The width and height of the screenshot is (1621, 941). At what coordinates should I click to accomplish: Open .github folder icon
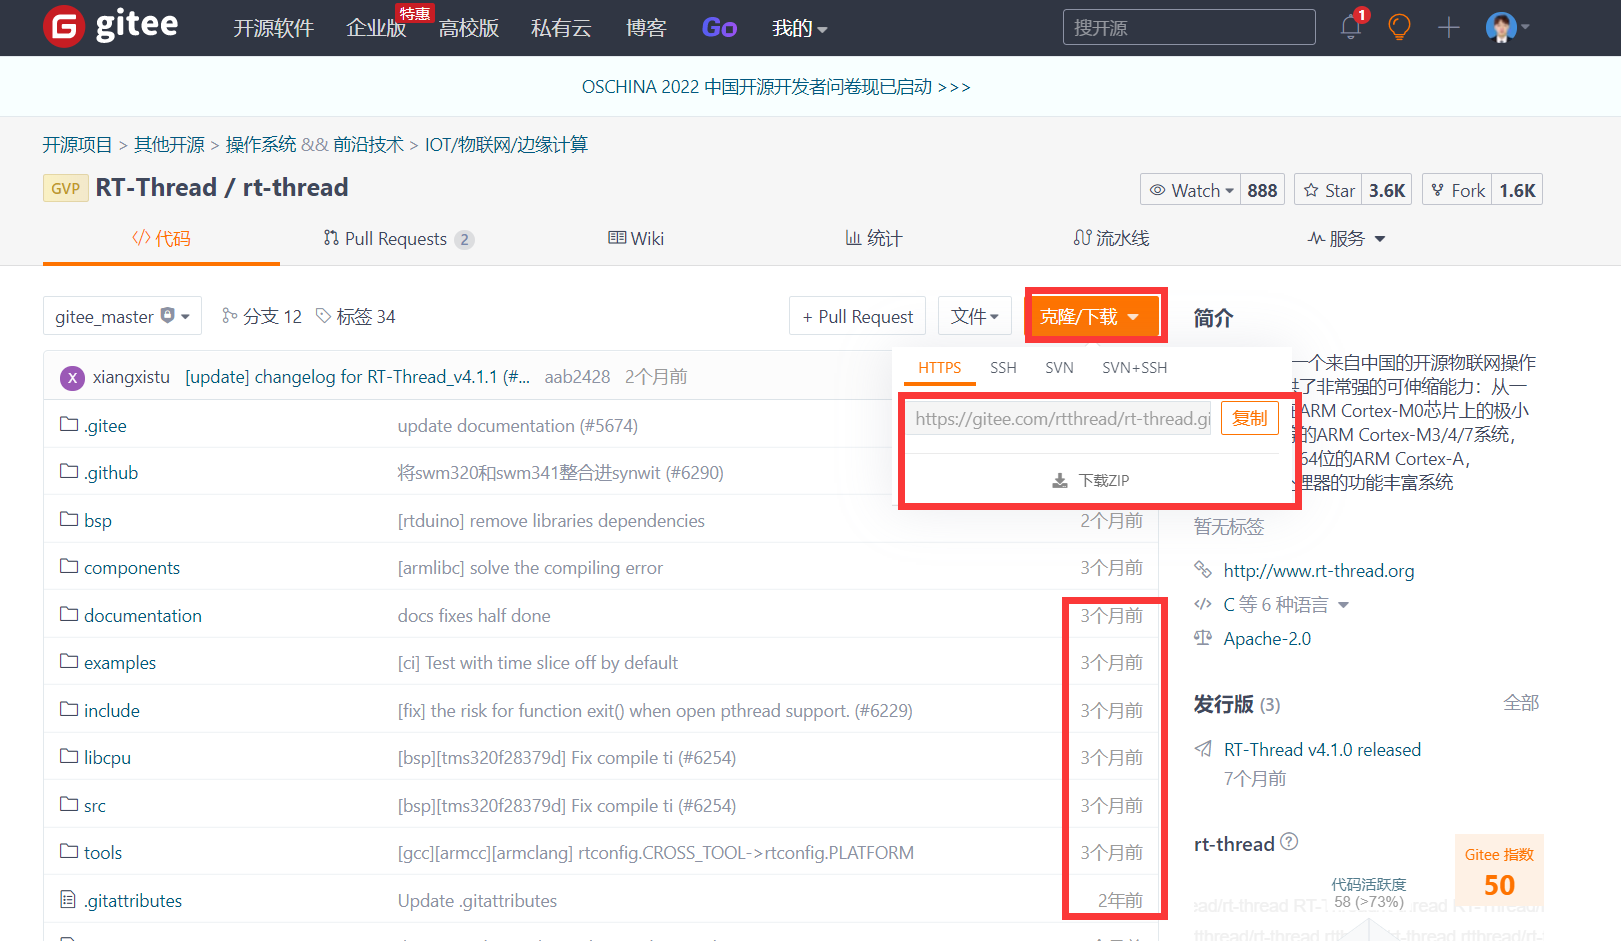tap(69, 471)
